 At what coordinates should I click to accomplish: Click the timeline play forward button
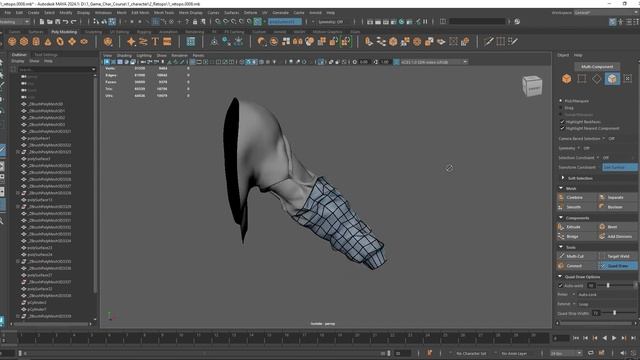(x=614, y=338)
